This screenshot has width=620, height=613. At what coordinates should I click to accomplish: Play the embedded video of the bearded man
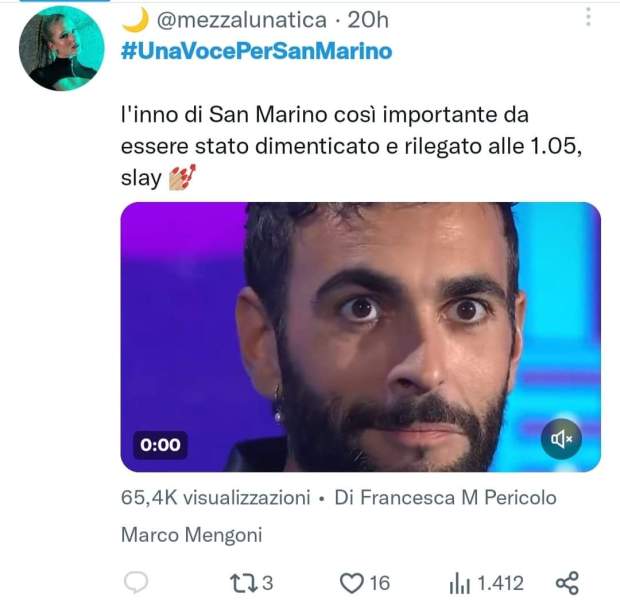point(360,335)
